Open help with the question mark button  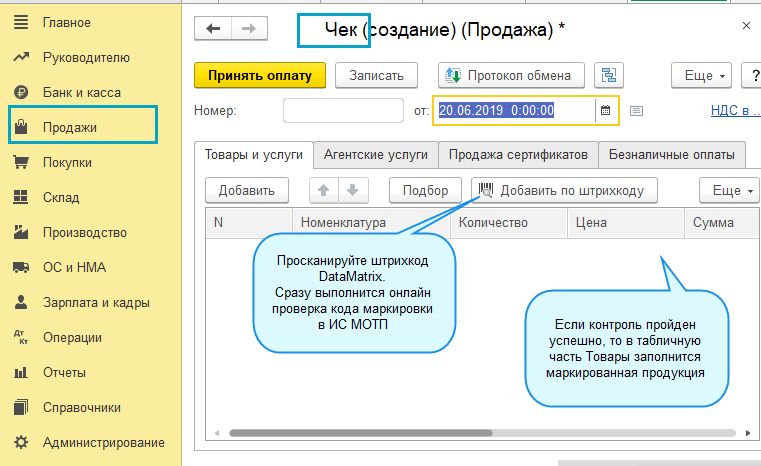[x=752, y=75]
